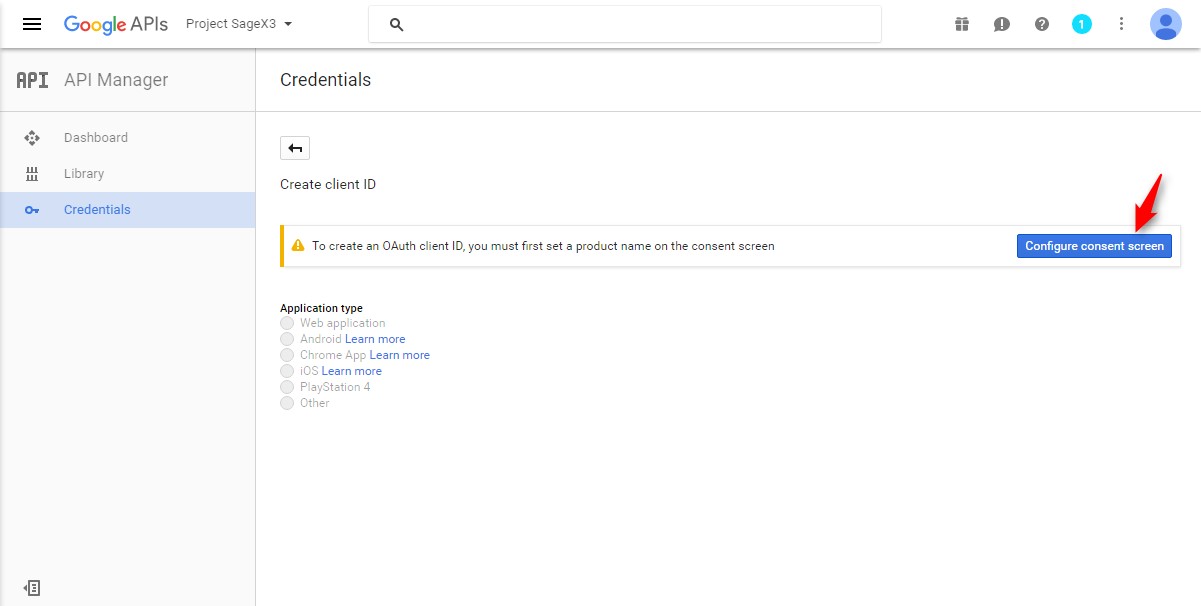Expand the Project SageX3 dropdown
The height and width of the screenshot is (606, 1201).
pyautogui.click(x=239, y=24)
